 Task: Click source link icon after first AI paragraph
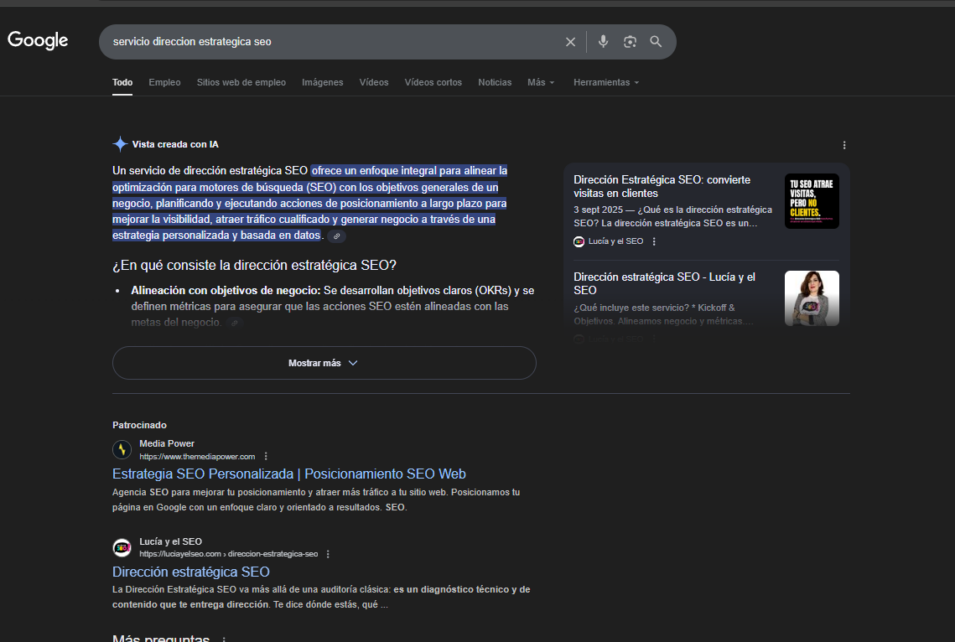336,236
